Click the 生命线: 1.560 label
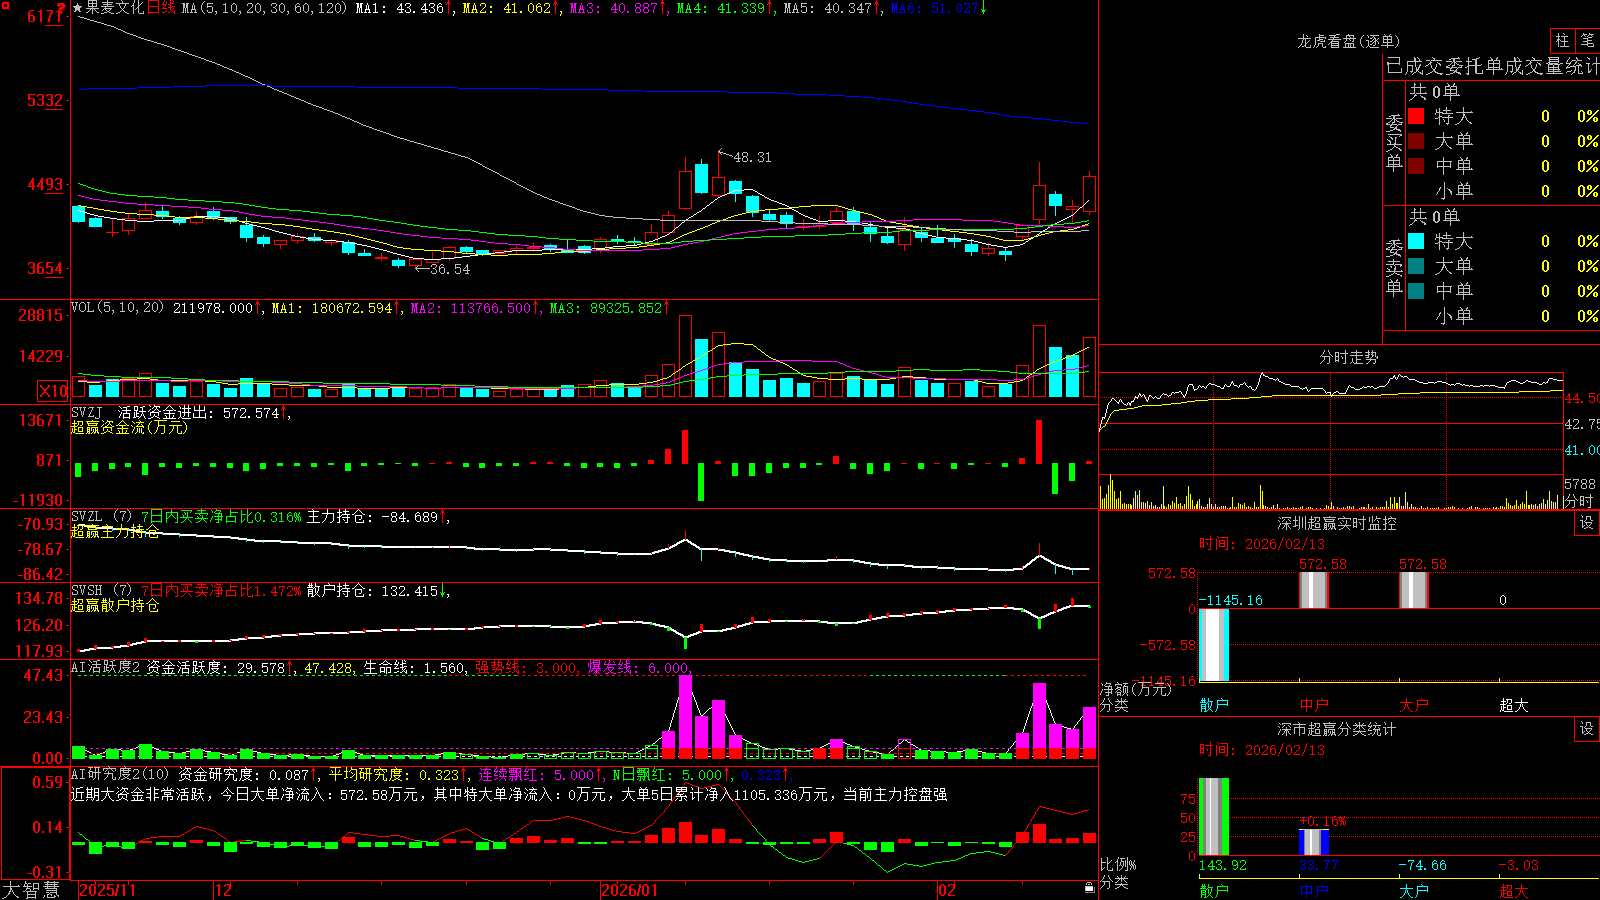Image resolution: width=1600 pixels, height=900 pixels. click(x=414, y=668)
